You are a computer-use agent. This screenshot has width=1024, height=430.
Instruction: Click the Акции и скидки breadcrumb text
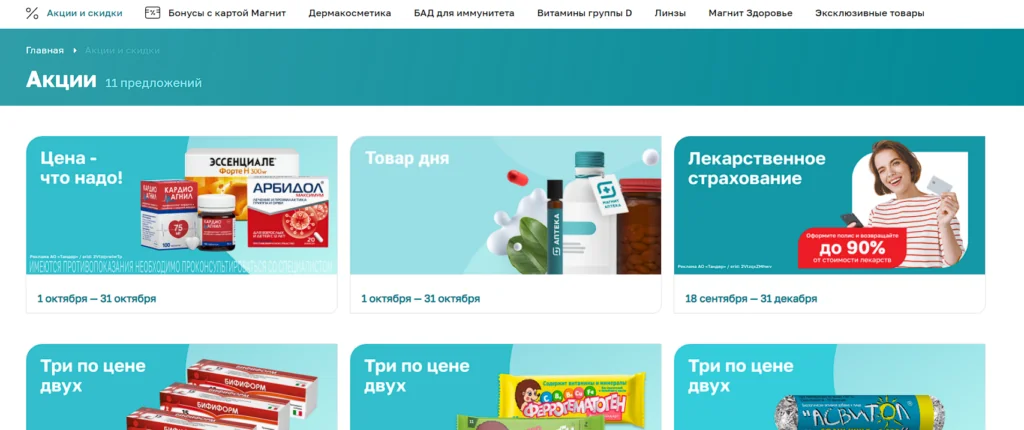click(x=122, y=50)
